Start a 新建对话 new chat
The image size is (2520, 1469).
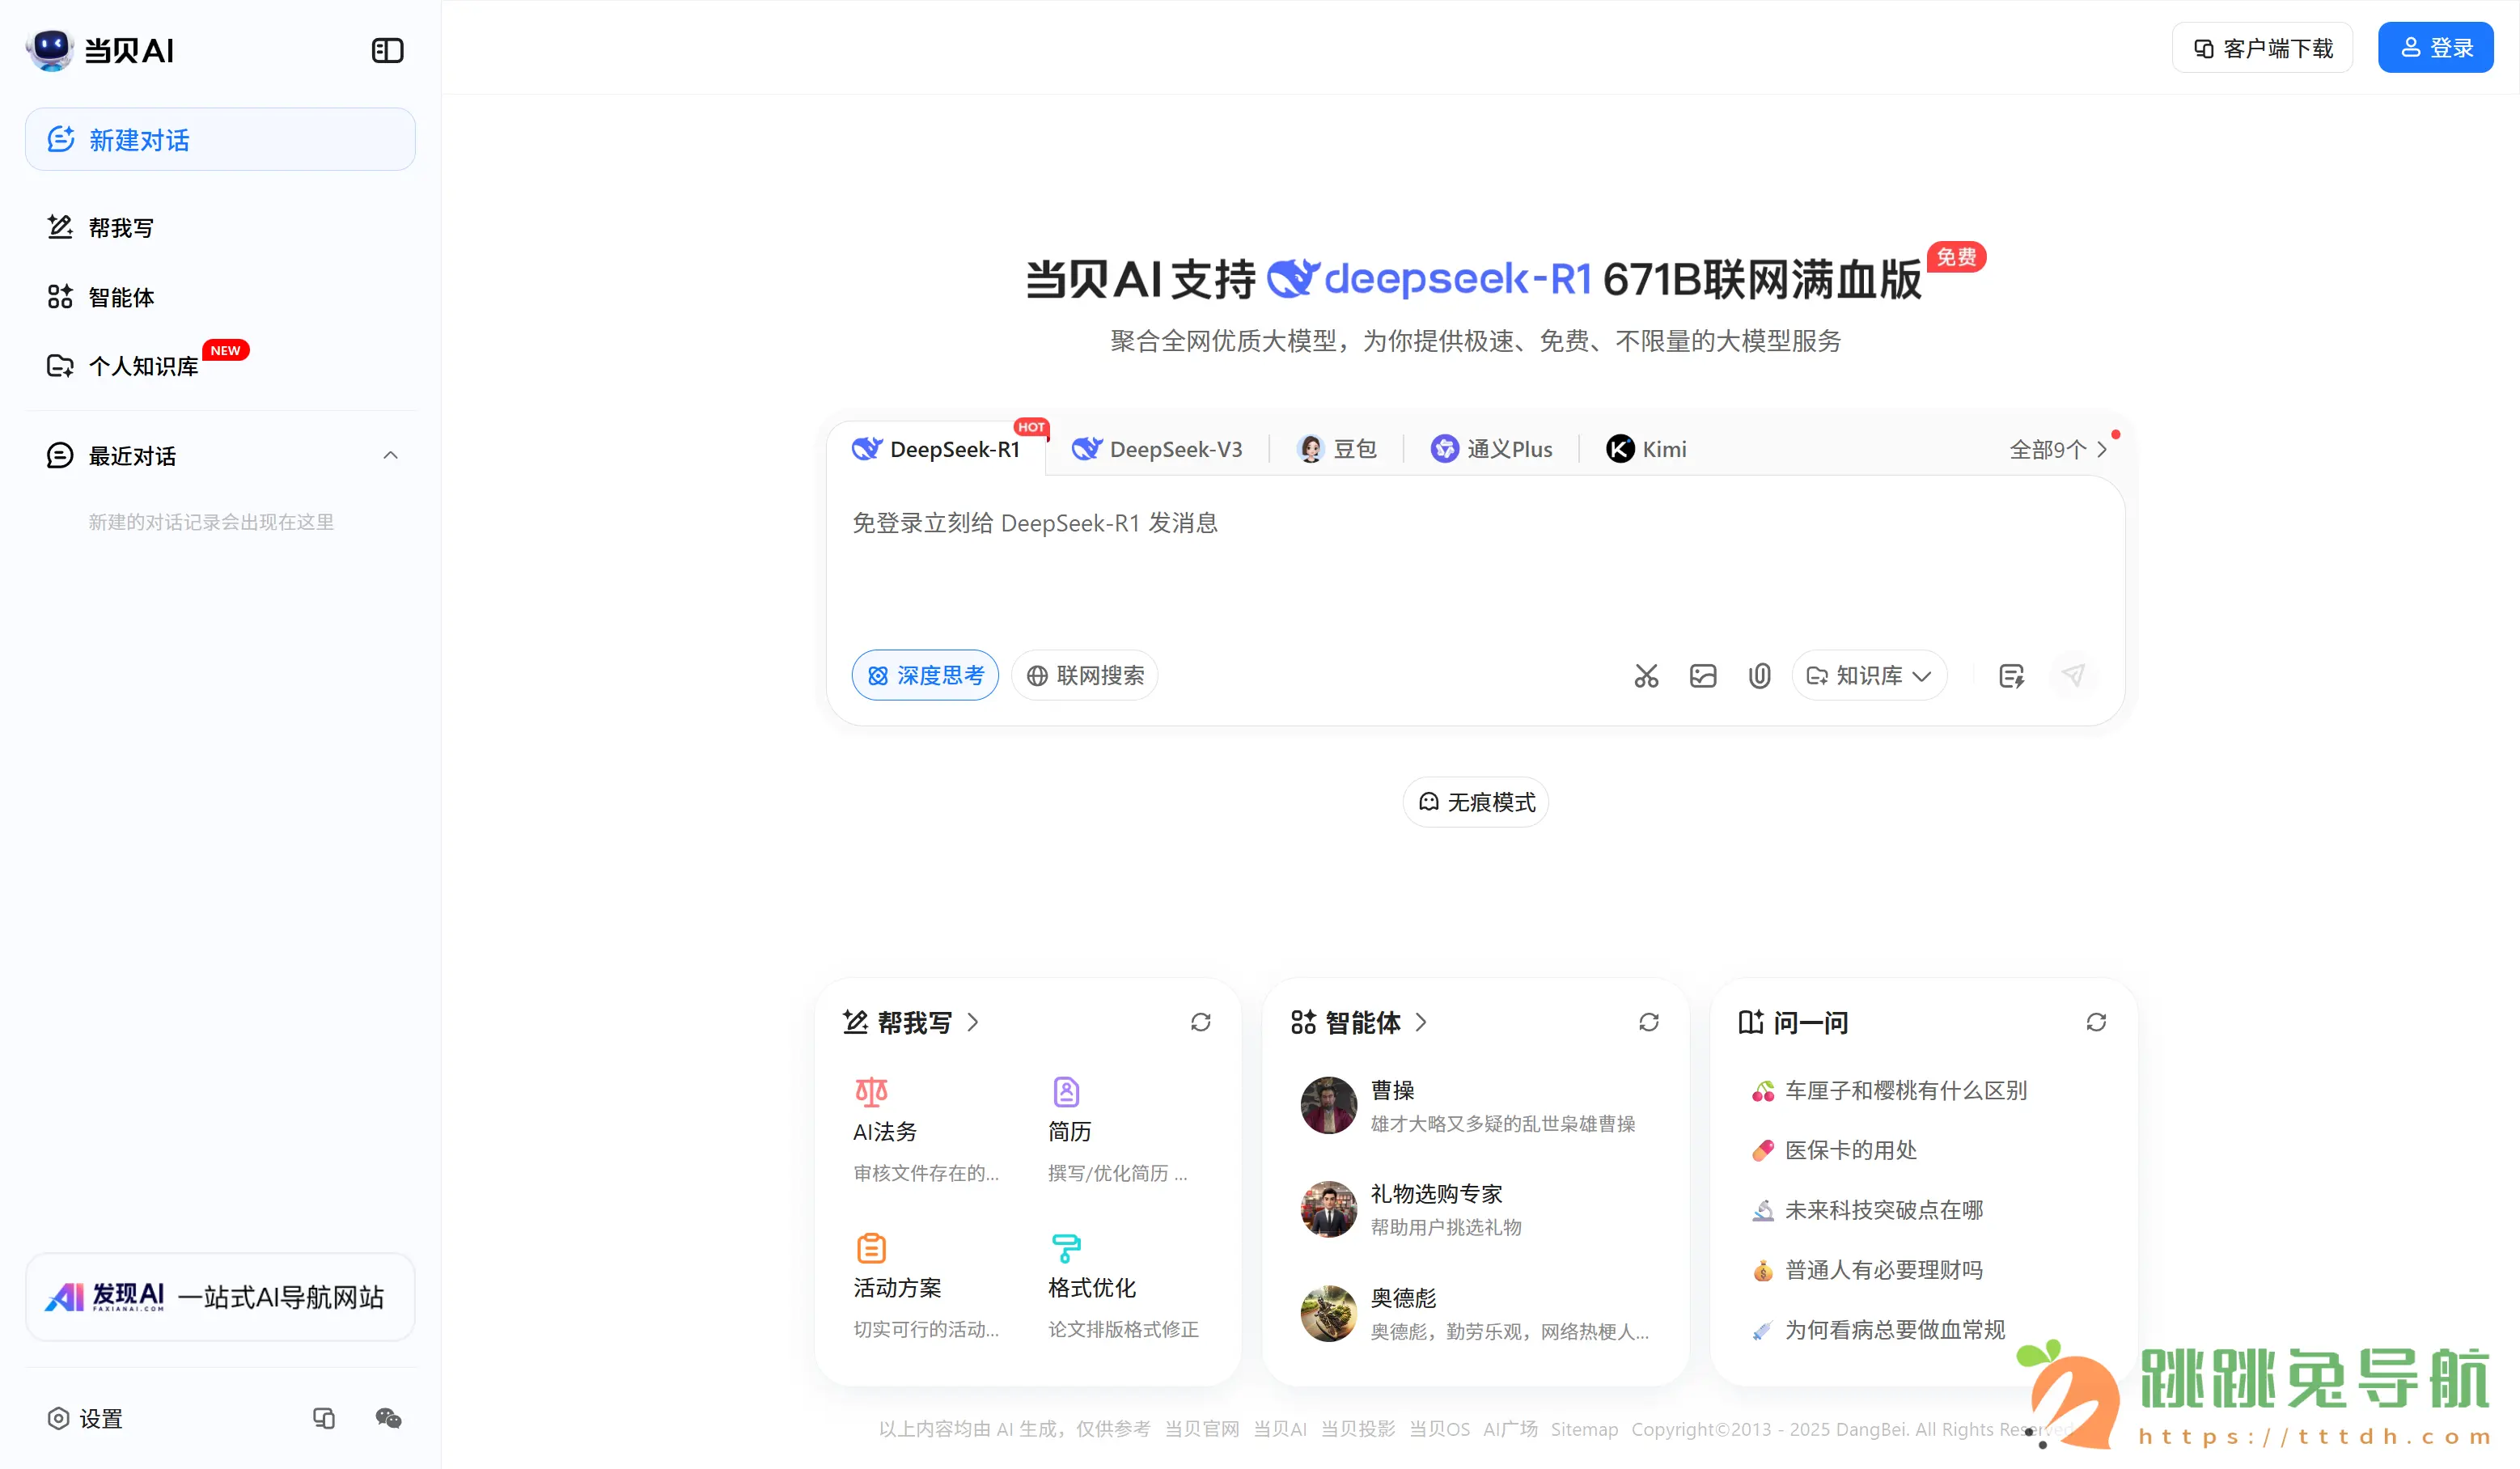point(220,140)
